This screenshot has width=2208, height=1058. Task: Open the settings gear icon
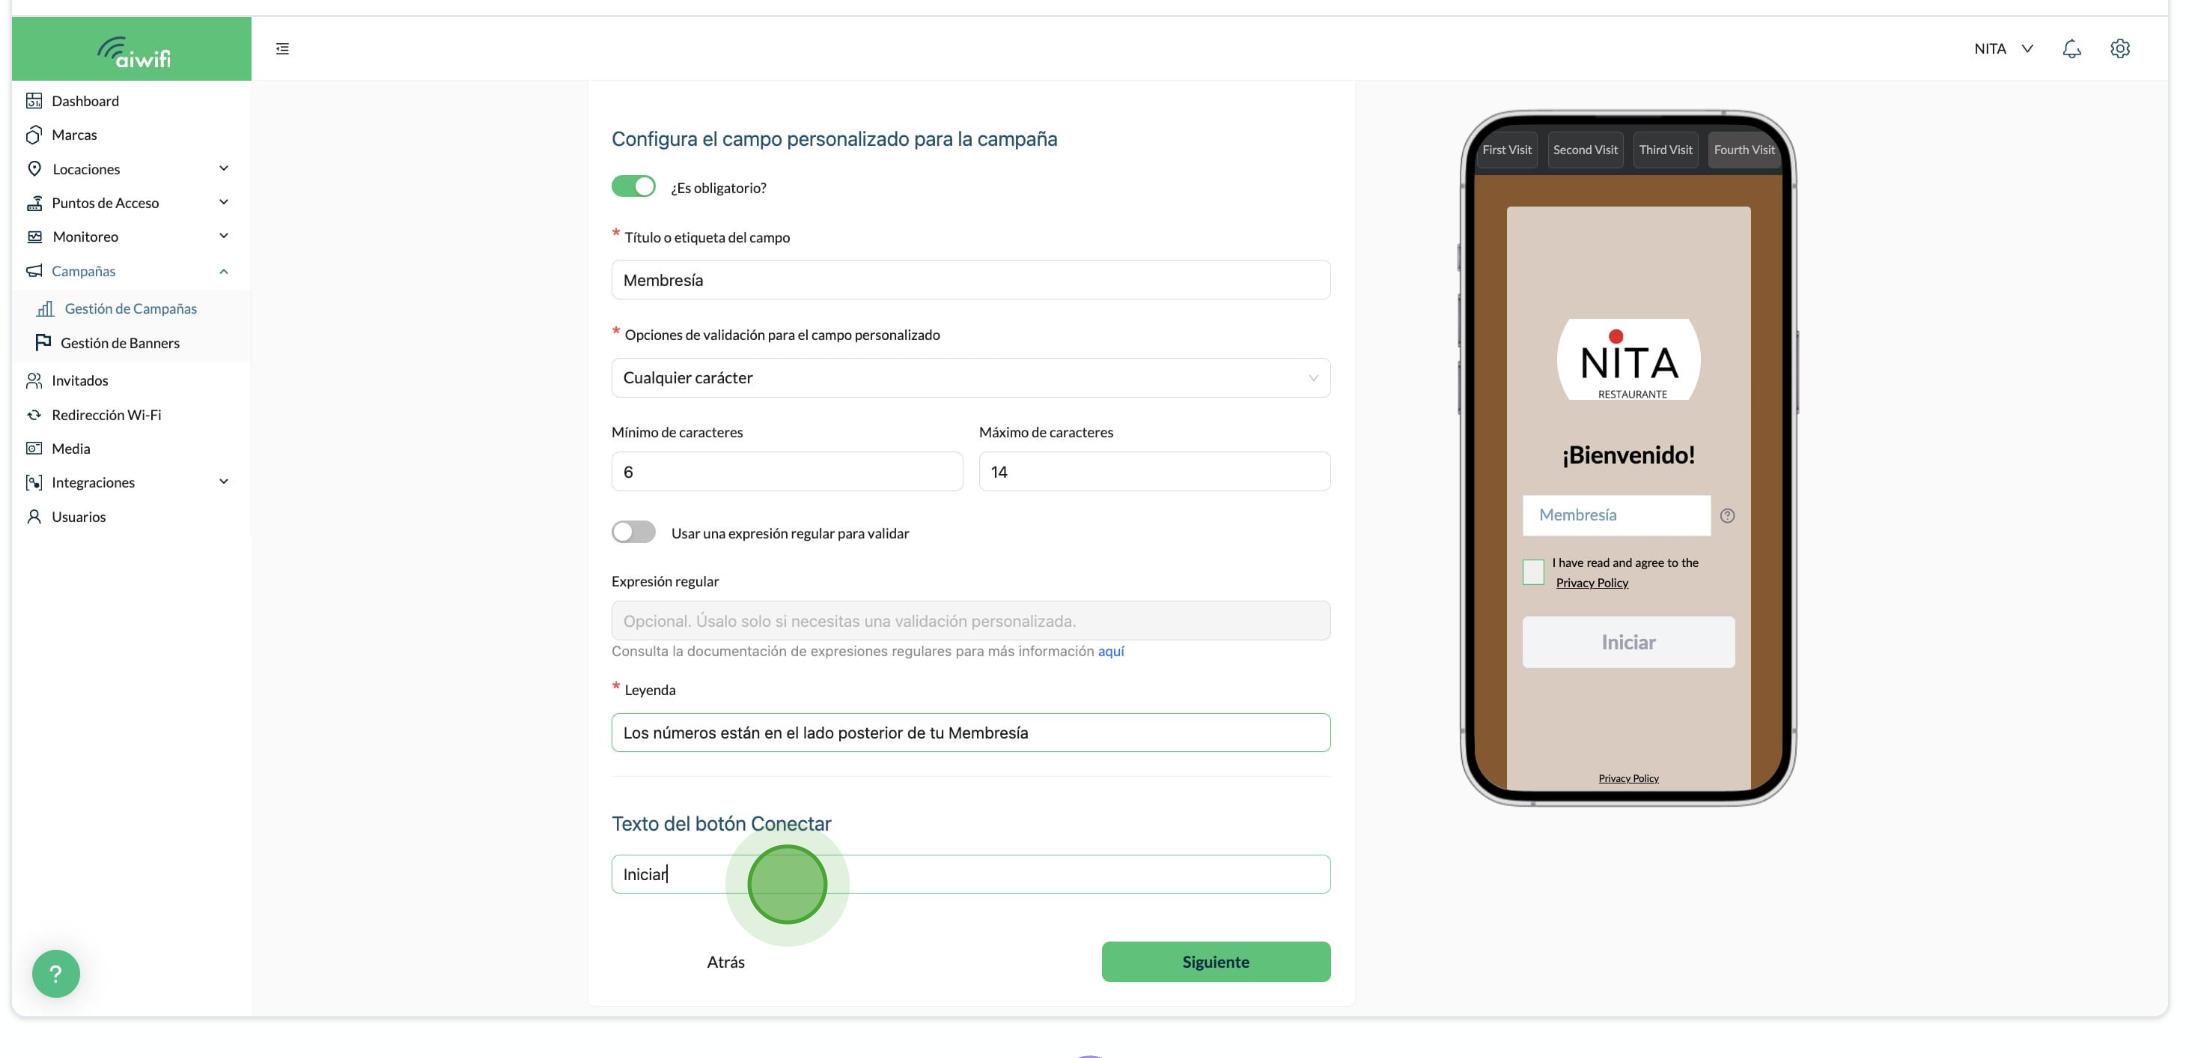click(2119, 48)
